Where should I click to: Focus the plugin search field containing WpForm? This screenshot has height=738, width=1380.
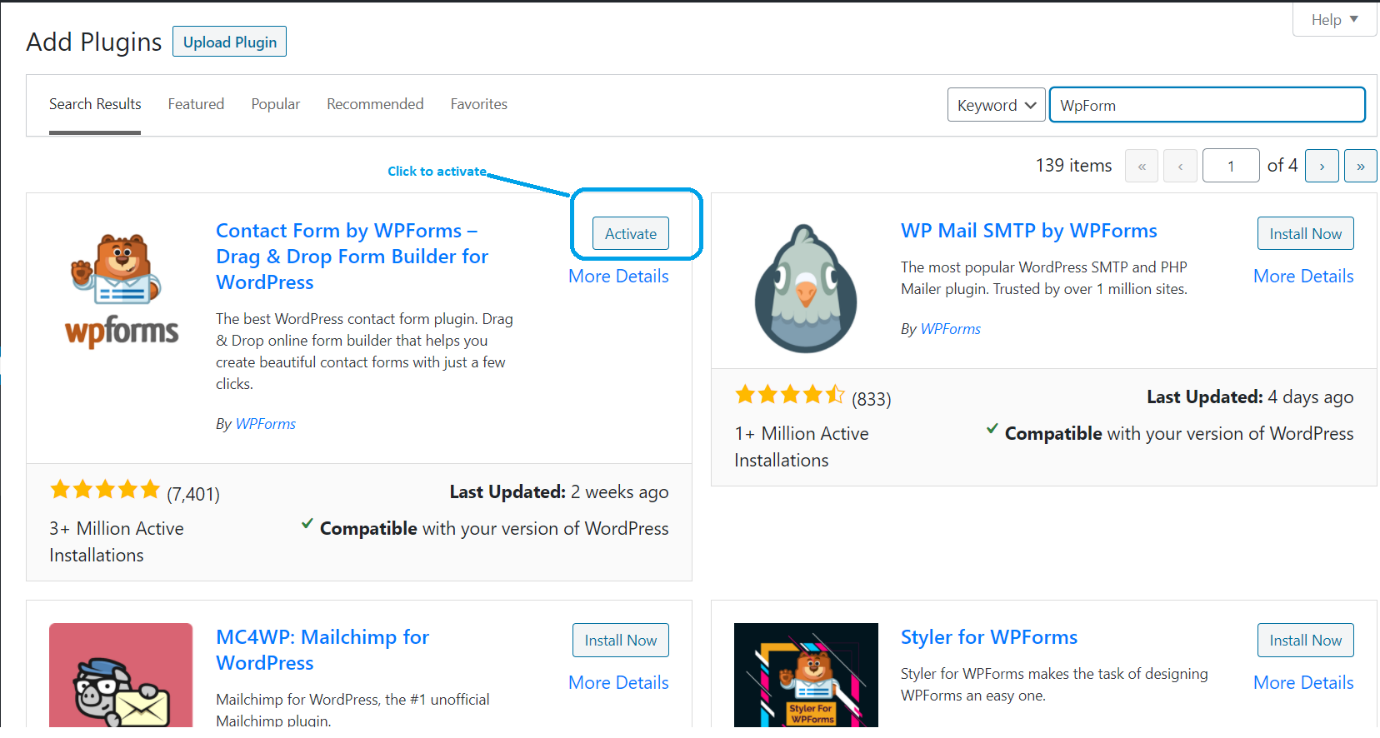coord(1207,105)
